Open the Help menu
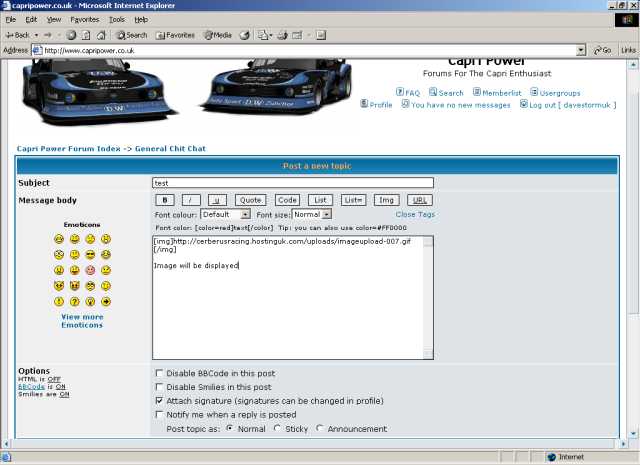The height and width of the screenshot is (465, 640). 141,20
